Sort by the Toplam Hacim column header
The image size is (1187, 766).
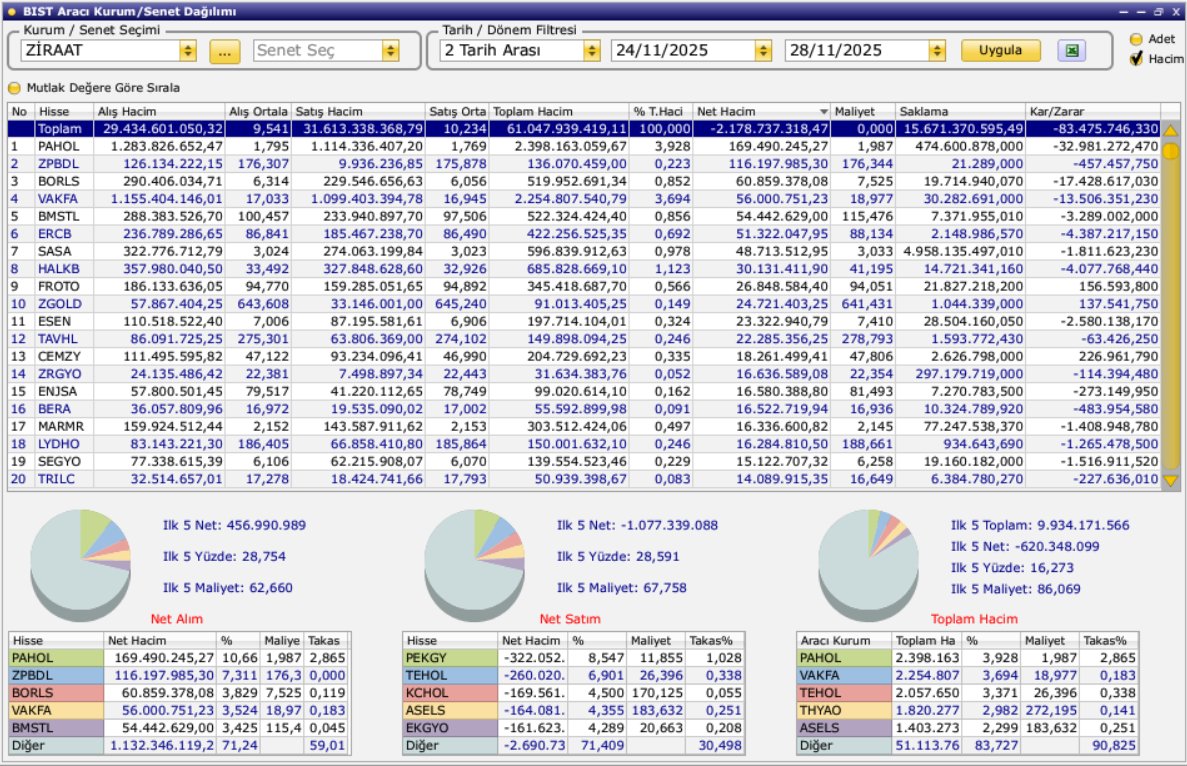point(559,111)
